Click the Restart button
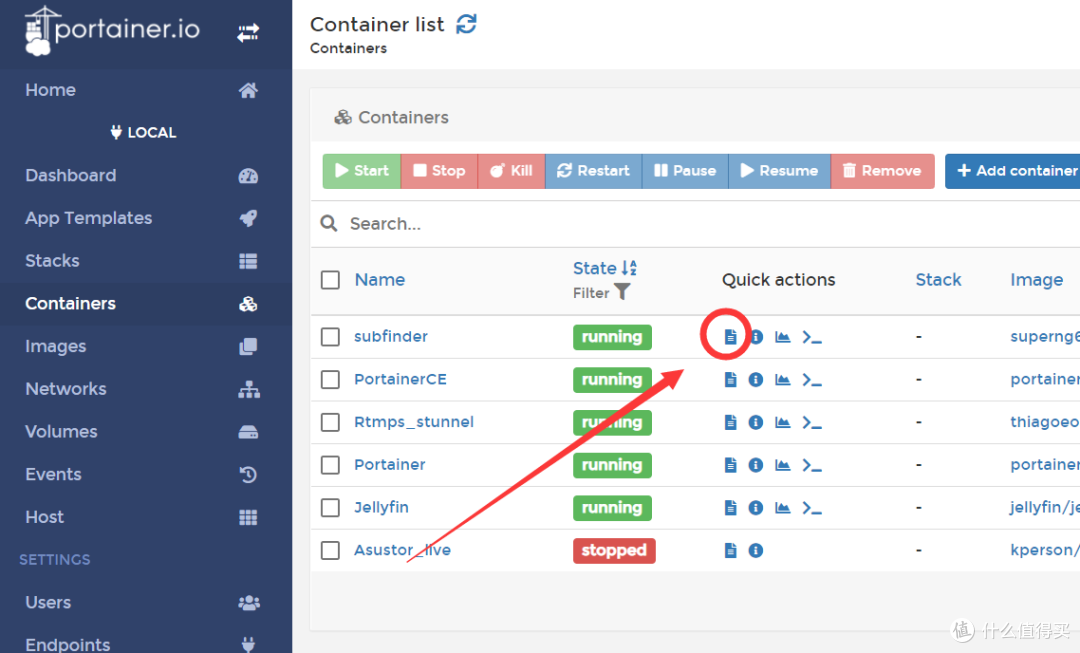 pyautogui.click(x=594, y=171)
